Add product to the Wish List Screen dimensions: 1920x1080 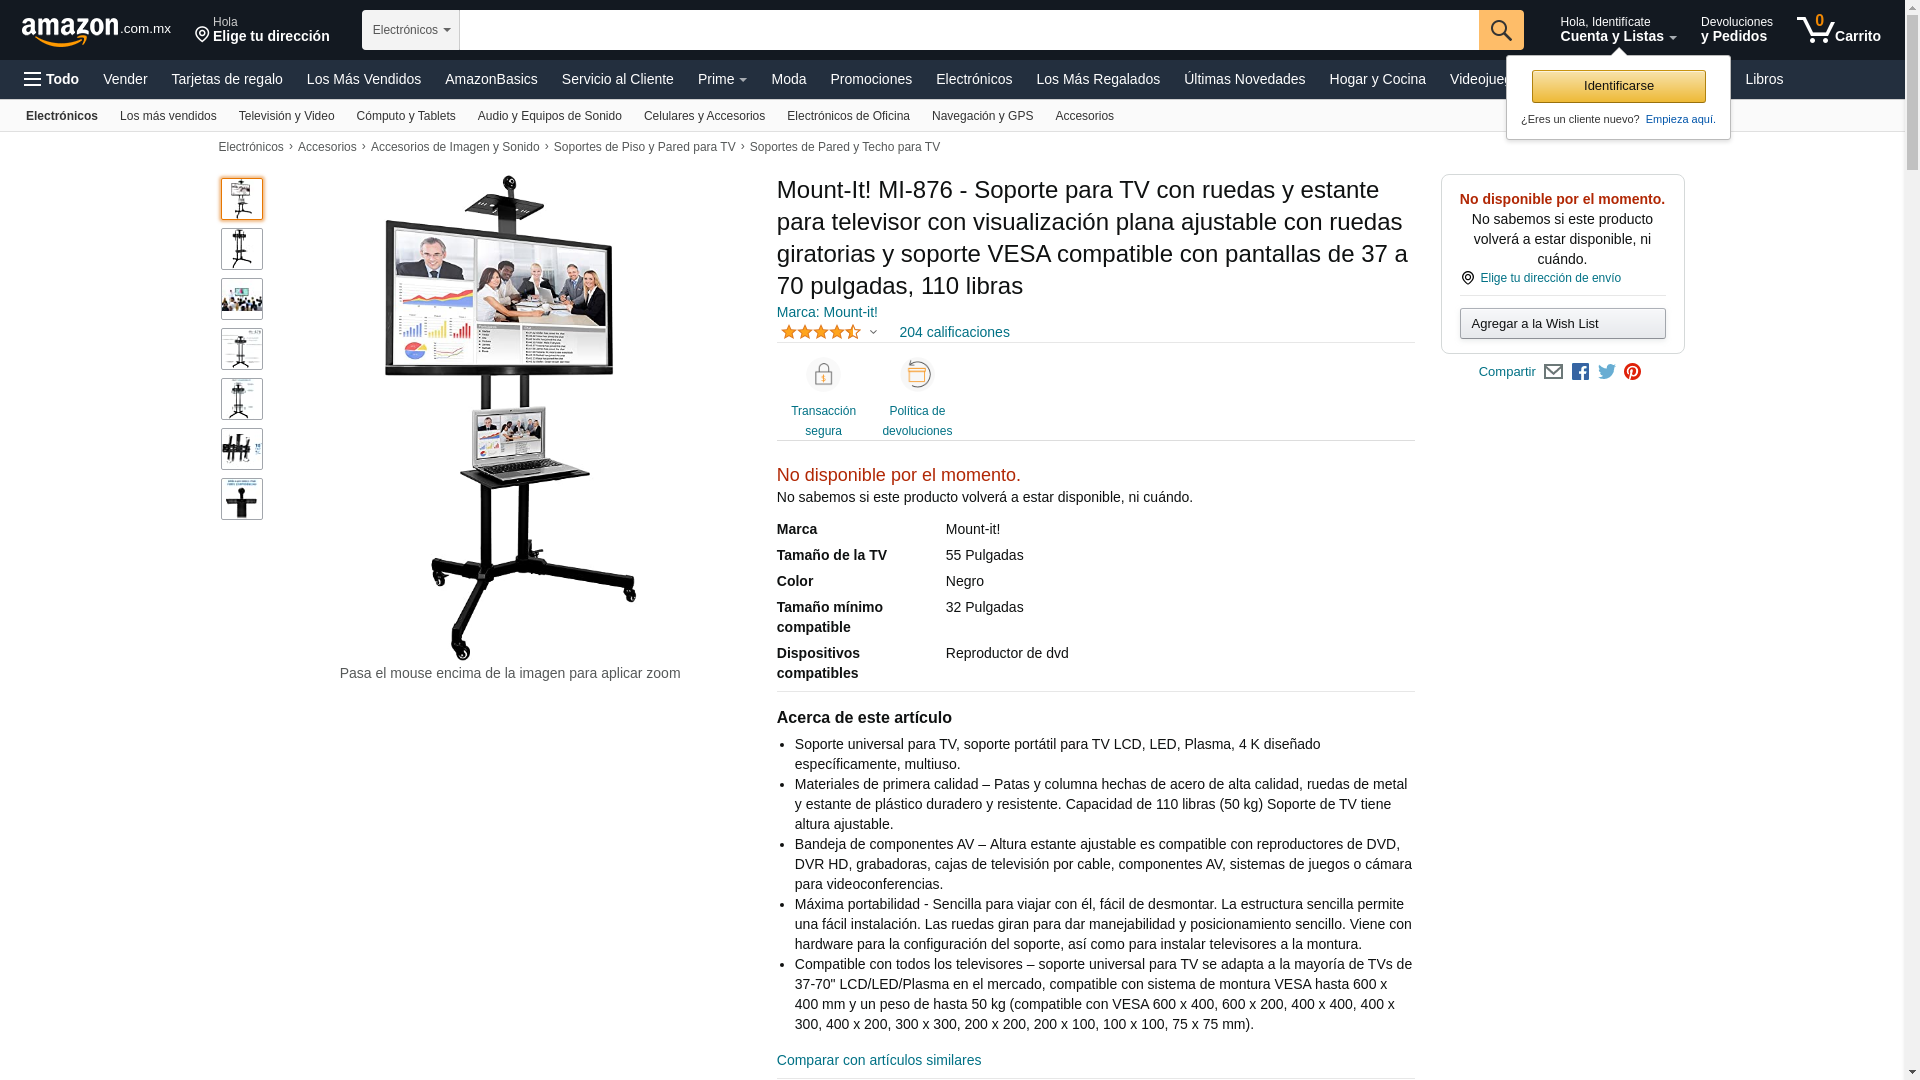pyautogui.click(x=1562, y=324)
